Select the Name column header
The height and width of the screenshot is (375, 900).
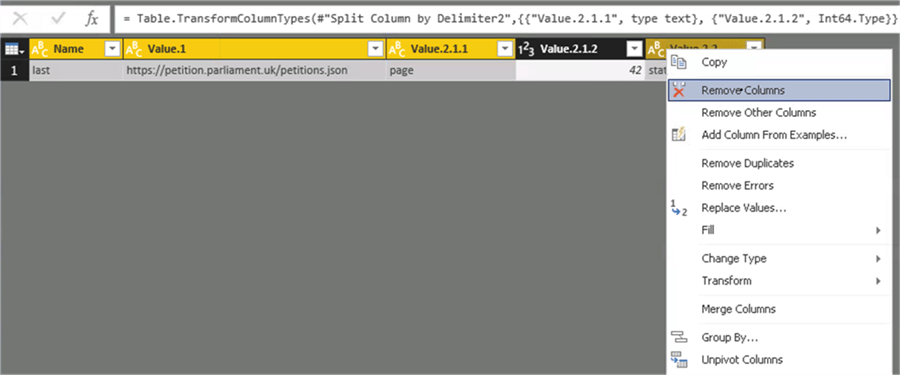(x=75, y=50)
